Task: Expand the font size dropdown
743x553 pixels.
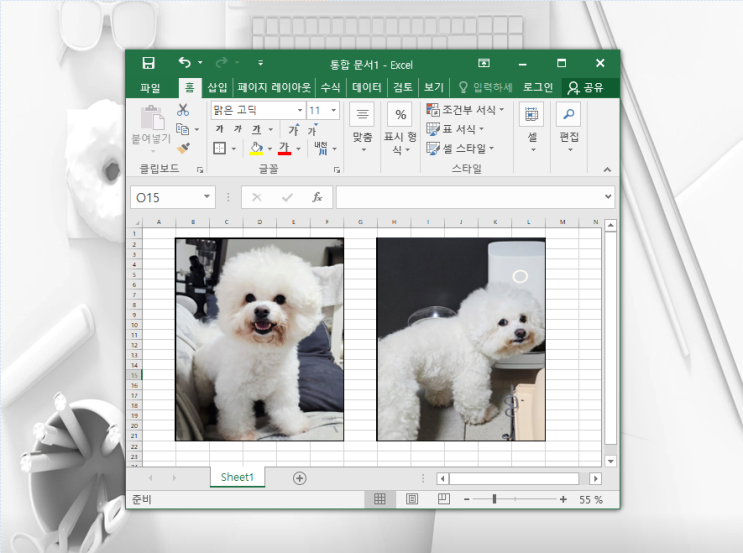Action: (x=334, y=110)
